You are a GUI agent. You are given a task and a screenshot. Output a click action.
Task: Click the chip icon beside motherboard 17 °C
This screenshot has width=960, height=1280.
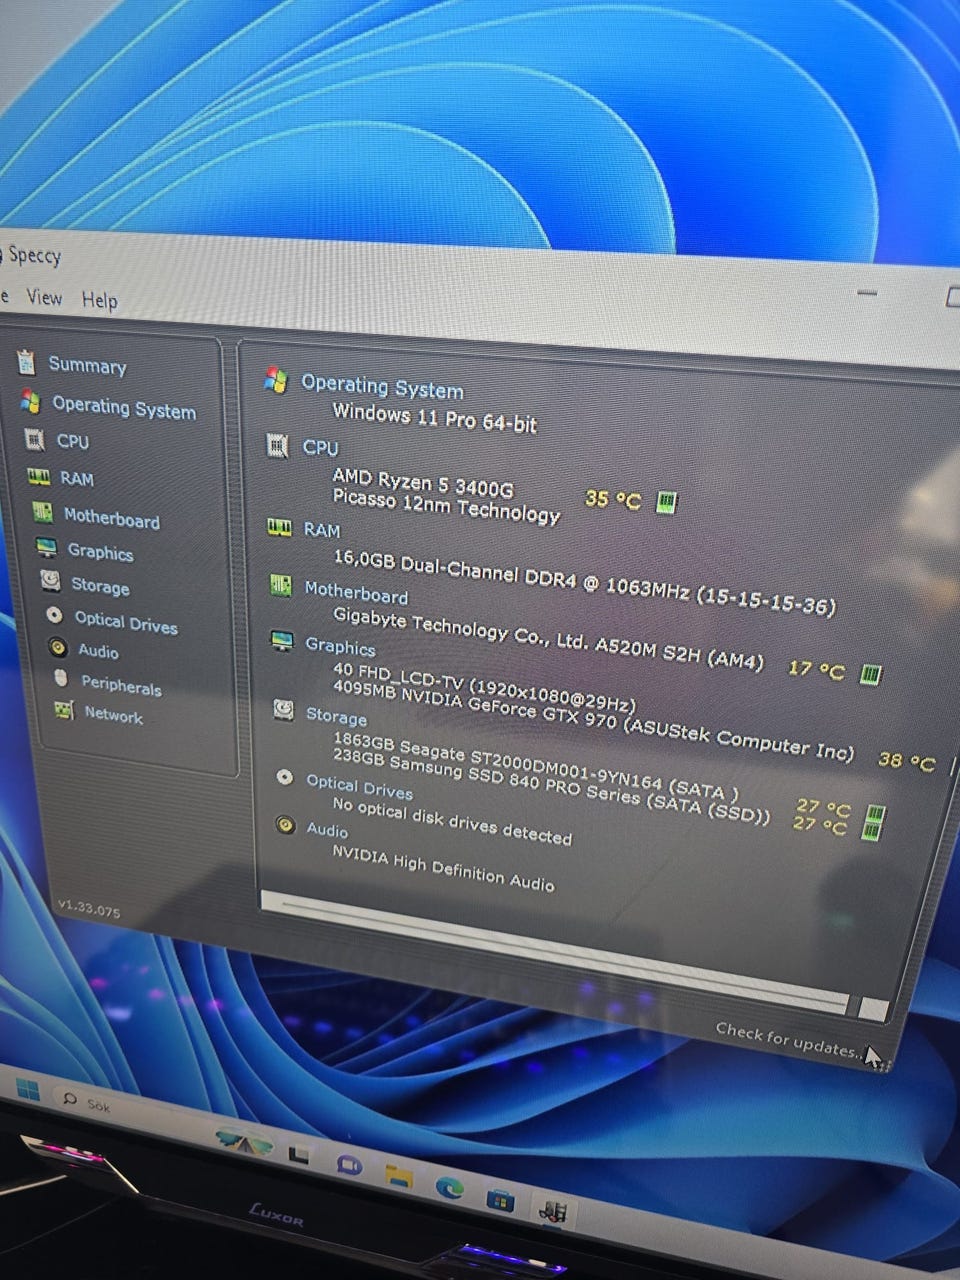(x=870, y=674)
